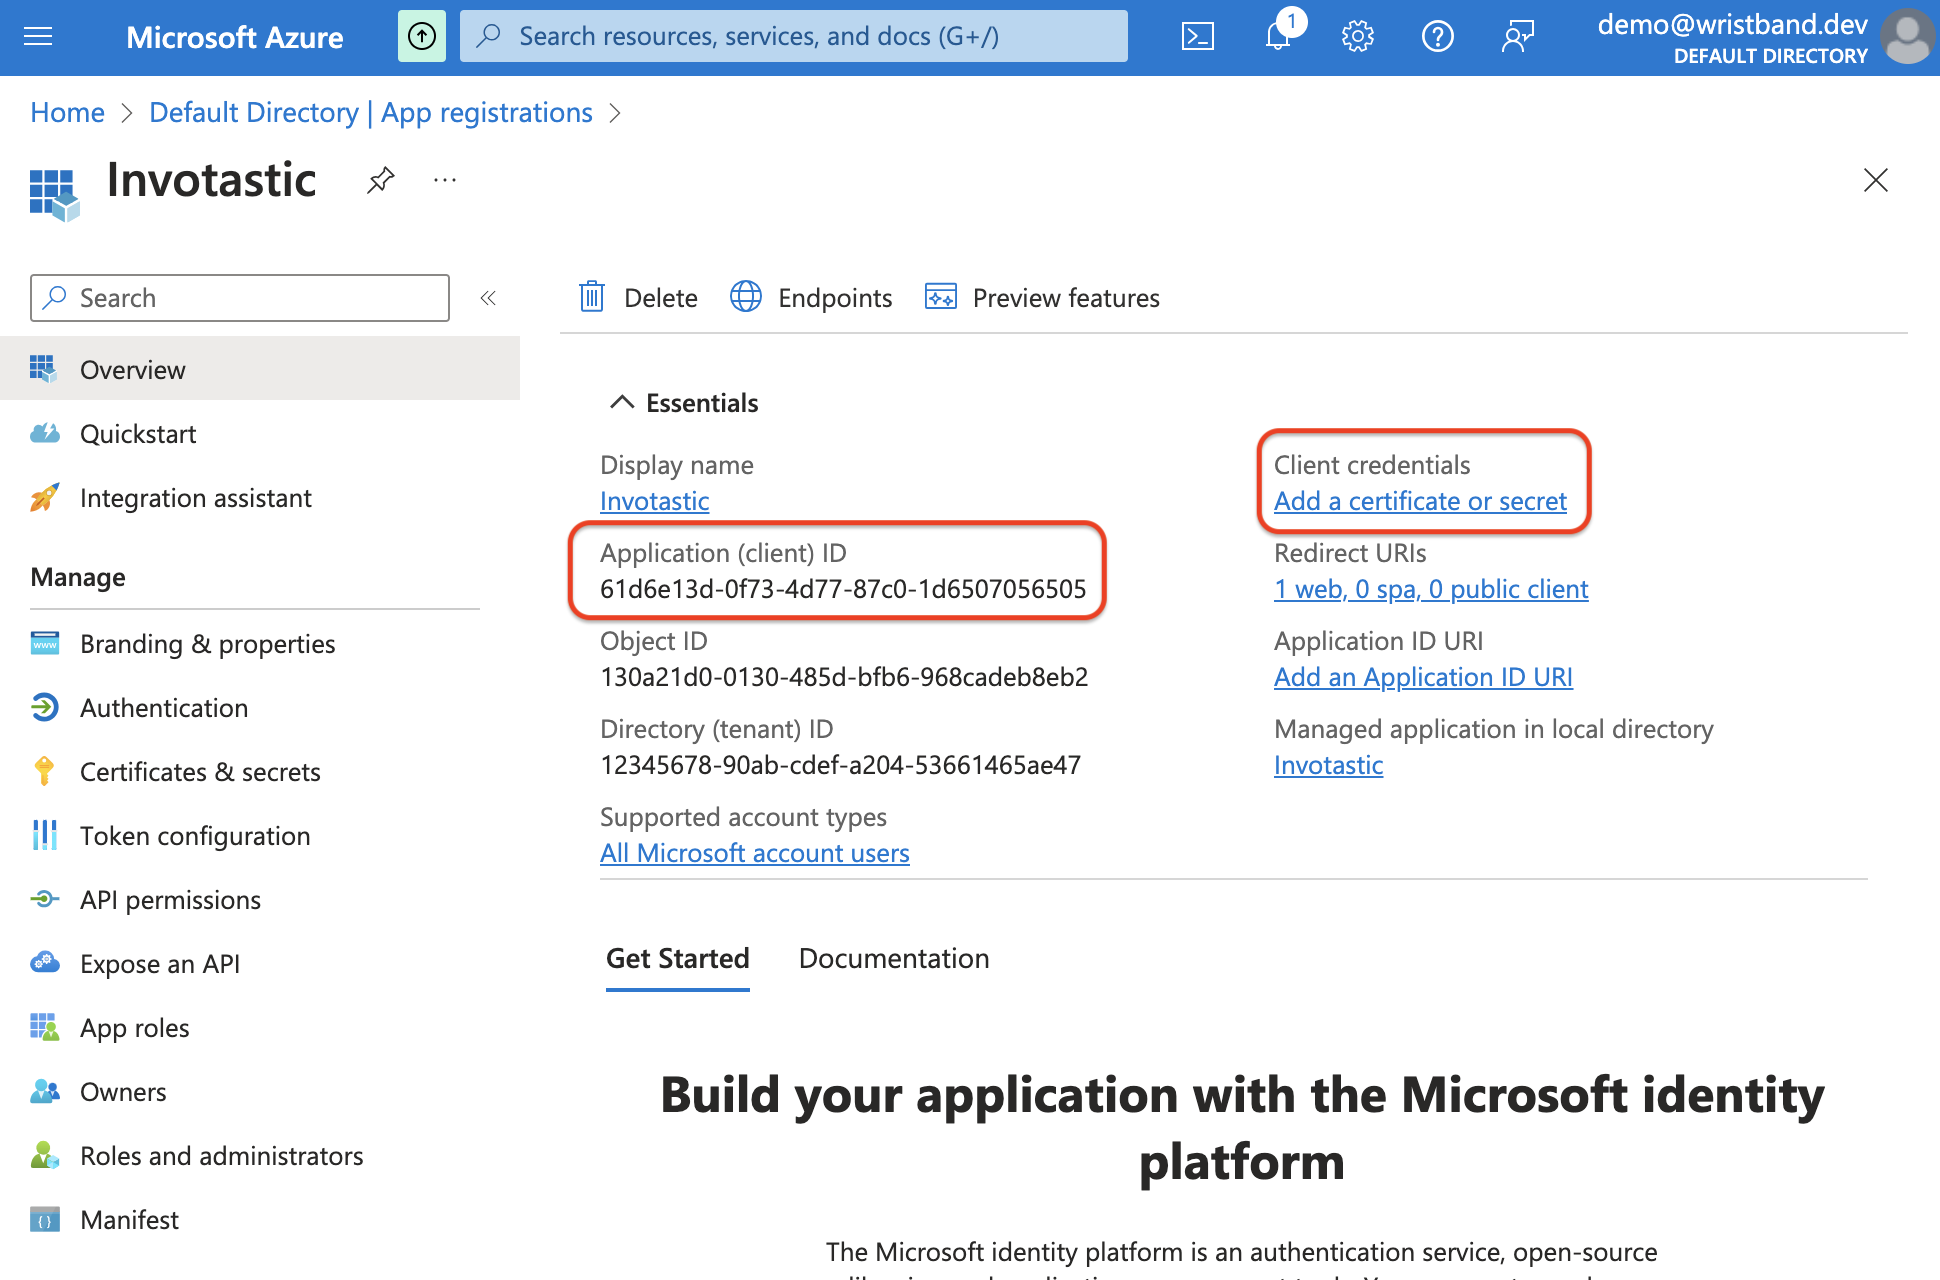The height and width of the screenshot is (1280, 1940).
Task: Click the Integration assistant rocket icon
Action: click(45, 497)
